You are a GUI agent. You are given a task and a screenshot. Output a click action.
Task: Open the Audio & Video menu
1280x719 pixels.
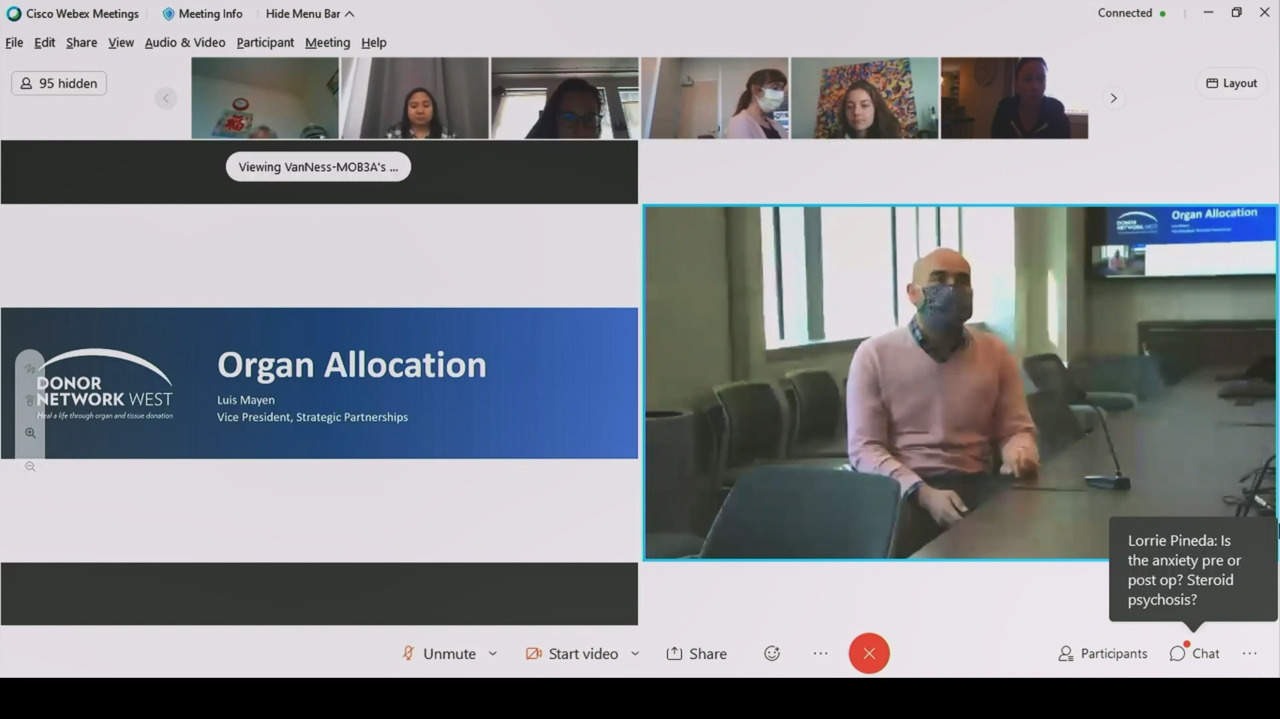point(185,43)
